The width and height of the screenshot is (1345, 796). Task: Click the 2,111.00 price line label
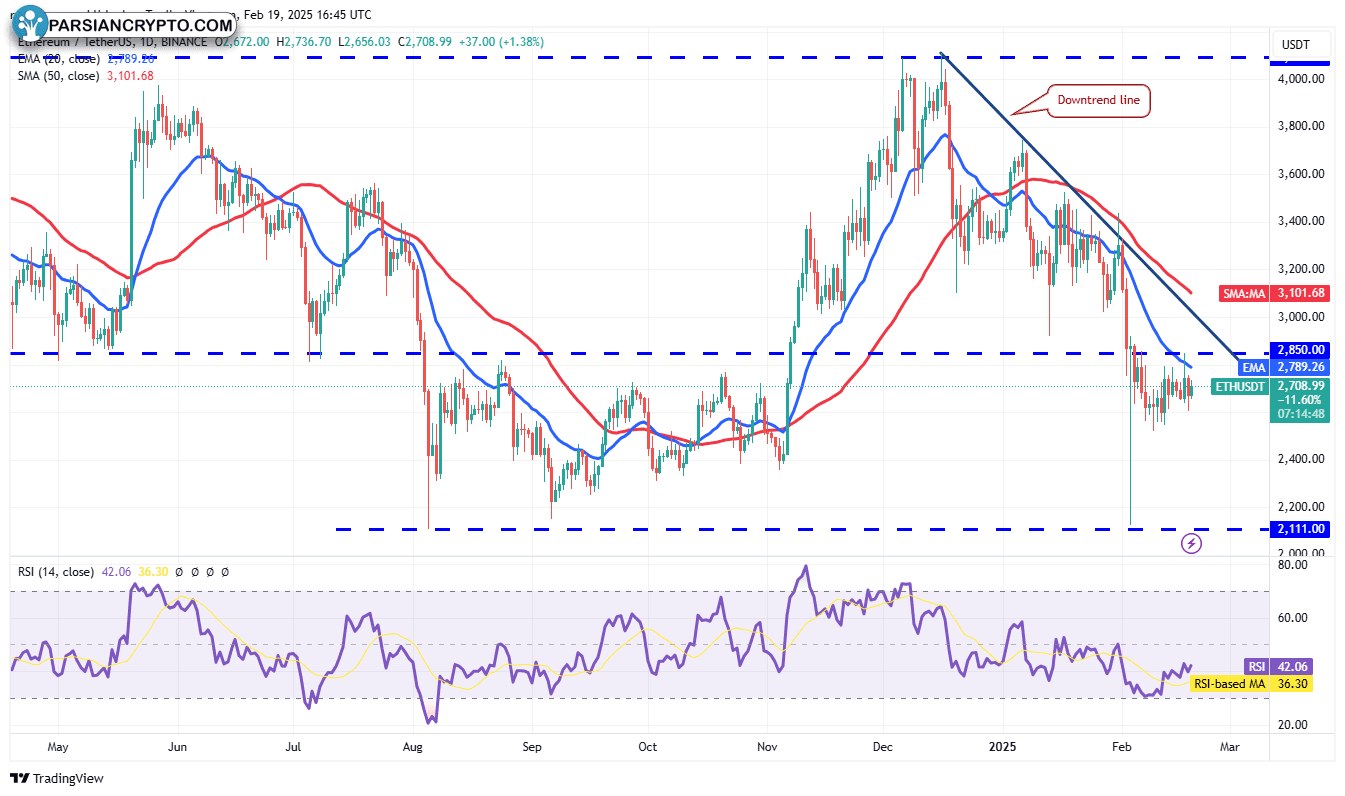tap(1298, 529)
